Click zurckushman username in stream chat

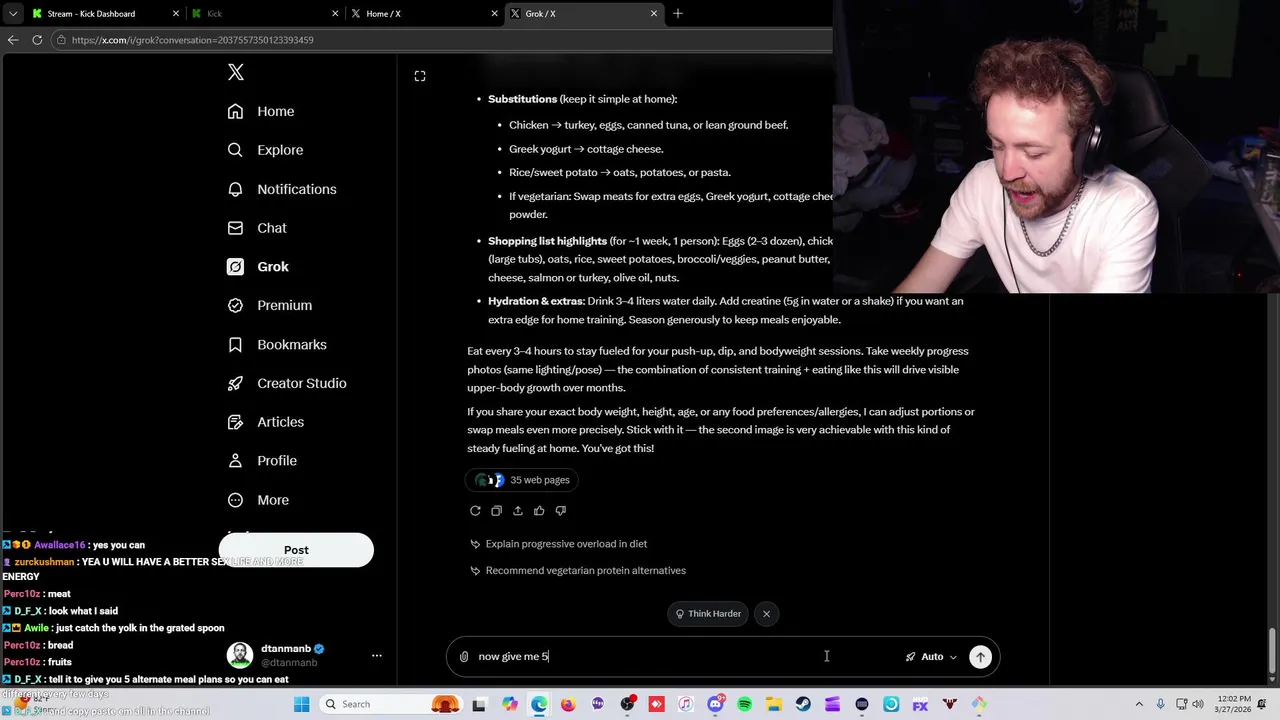point(44,562)
